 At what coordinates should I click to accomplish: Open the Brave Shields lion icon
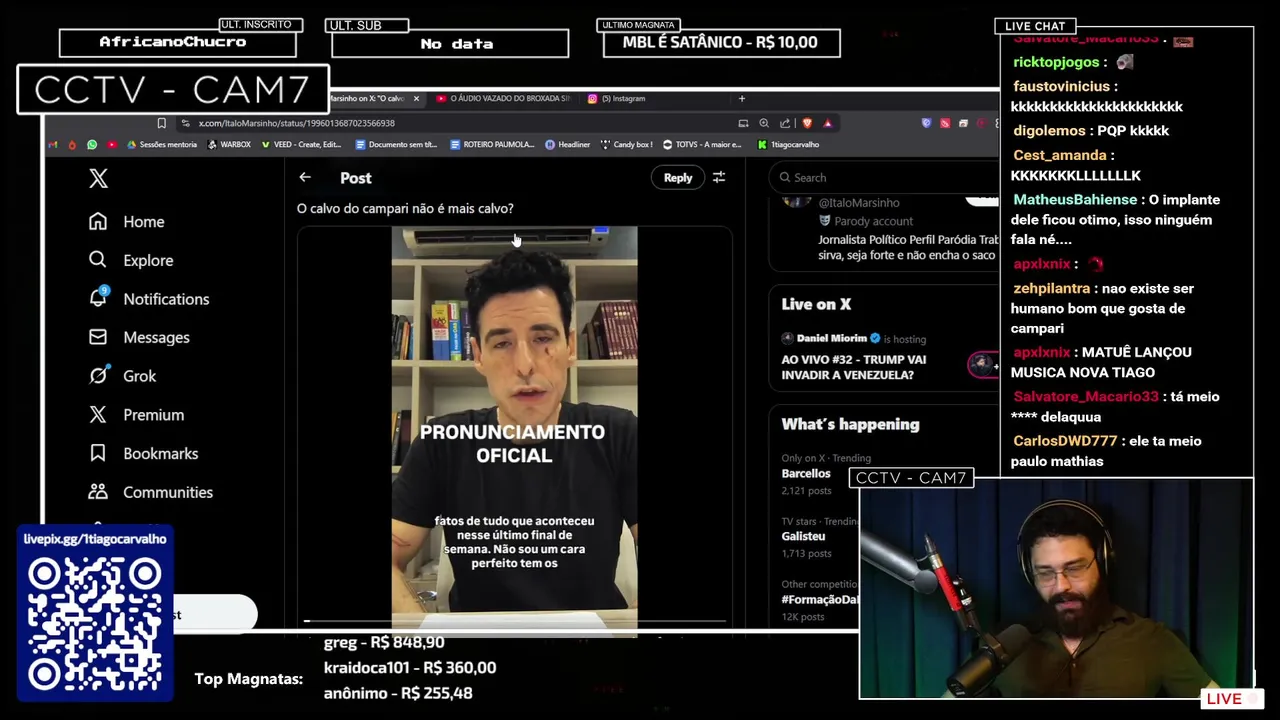pyautogui.click(x=807, y=123)
